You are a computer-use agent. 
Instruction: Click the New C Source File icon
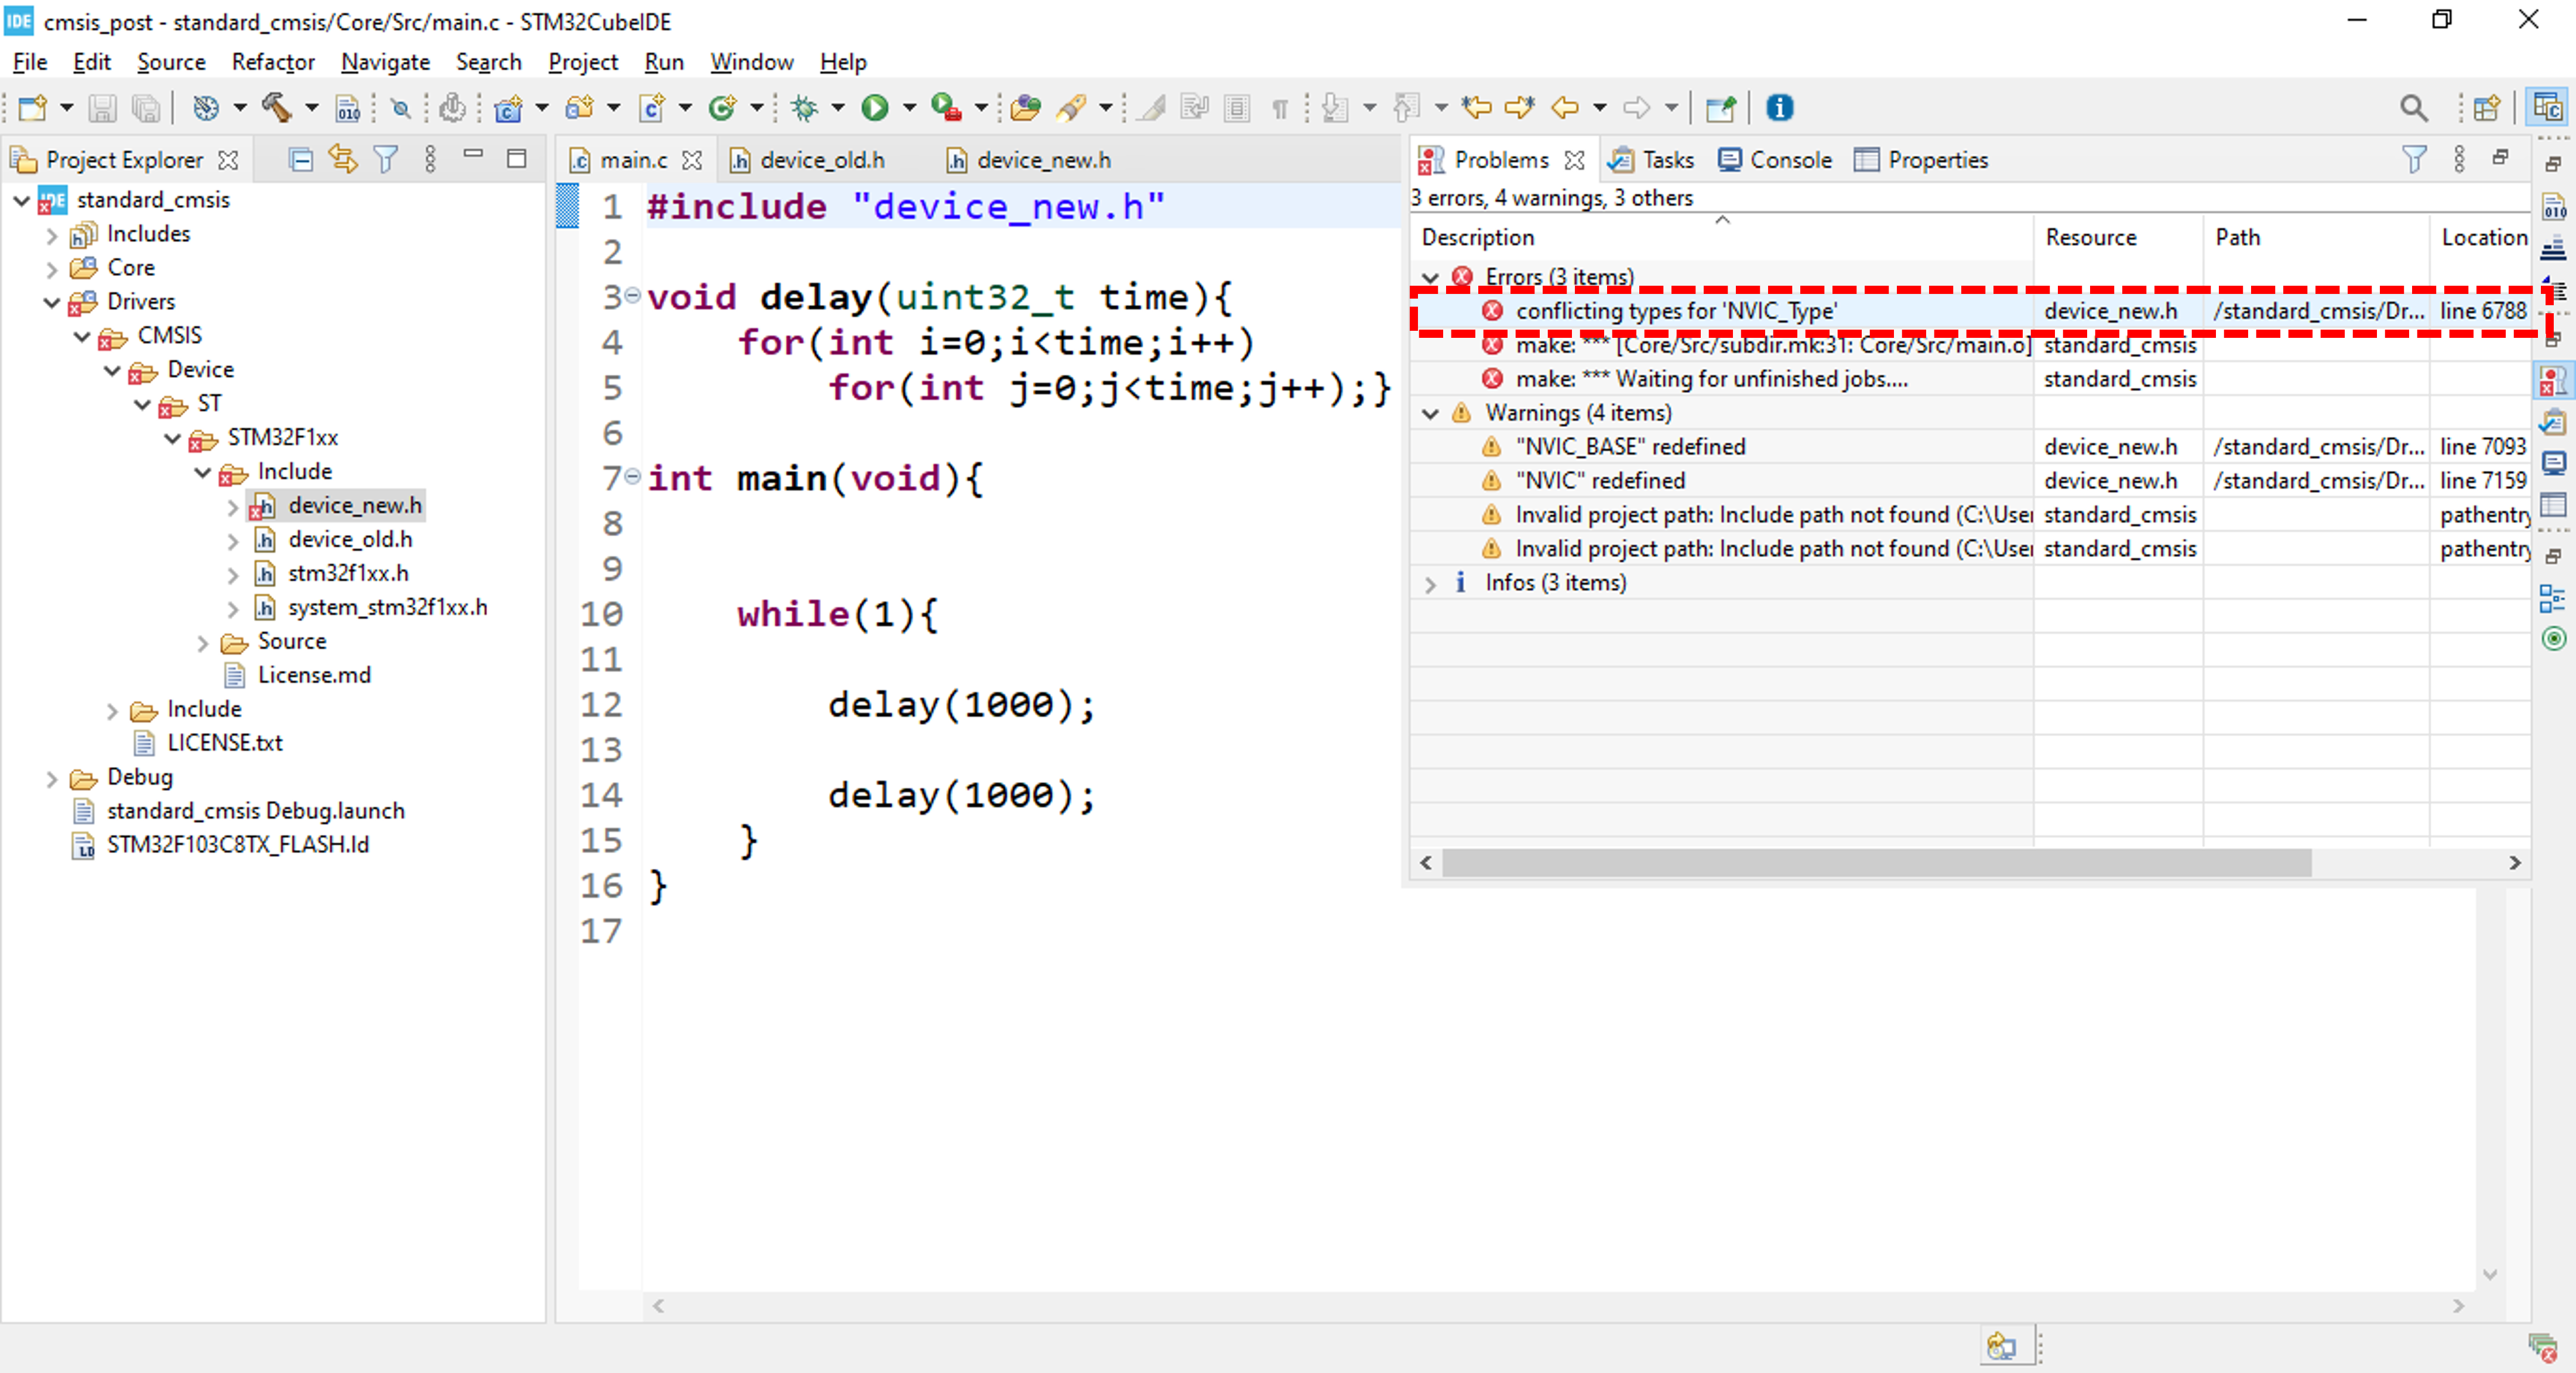pos(651,107)
